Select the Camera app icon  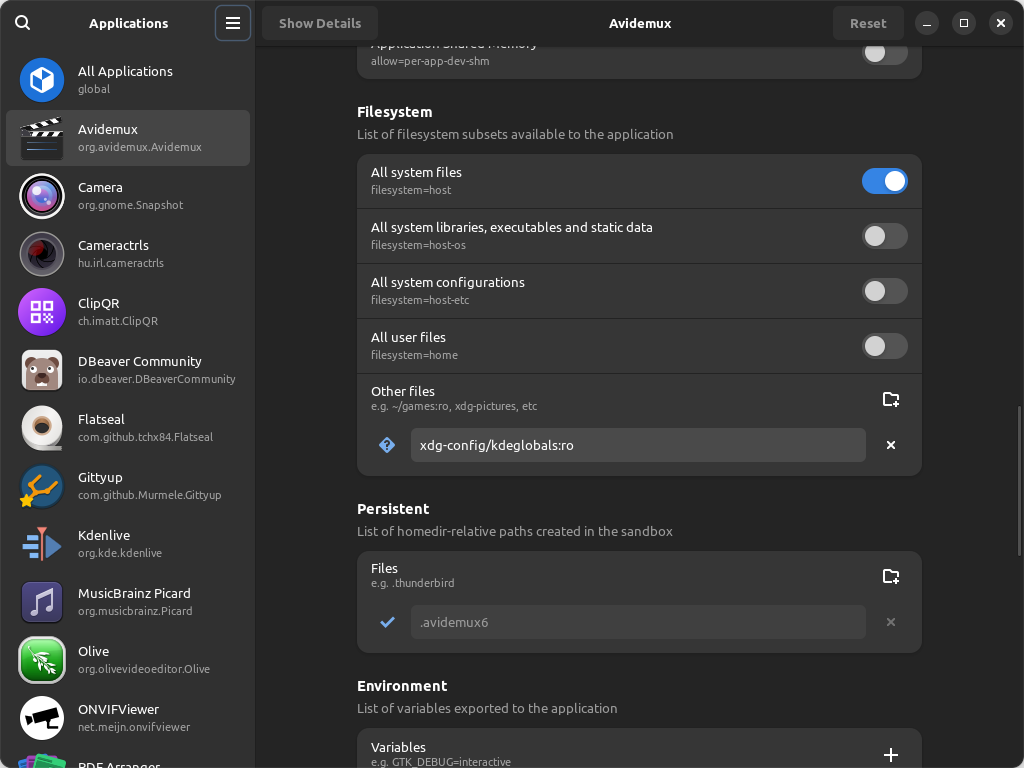(42, 196)
